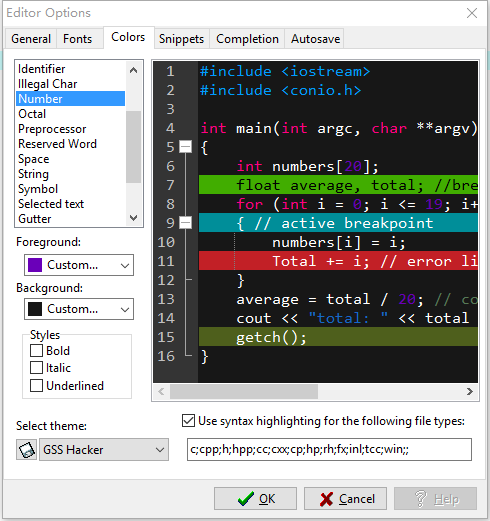Click the element list scroll up arrow
This screenshot has height=521, width=490.
(x=134, y=70)
